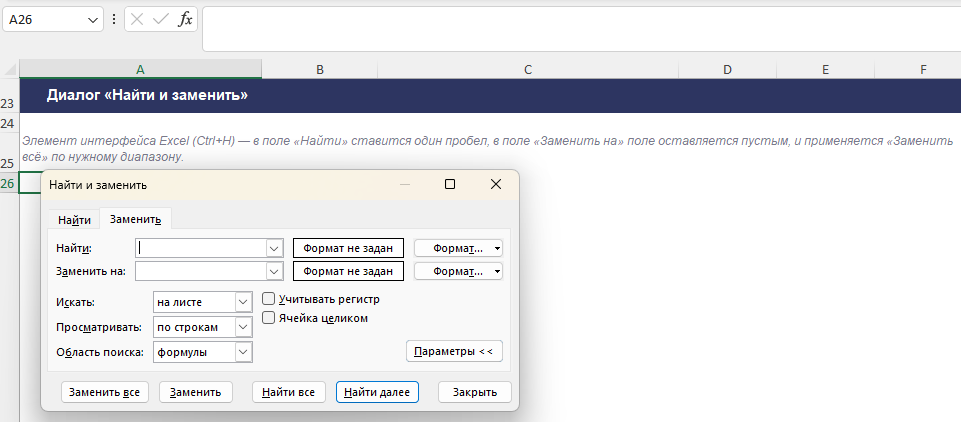Select row 26 header

9,183
